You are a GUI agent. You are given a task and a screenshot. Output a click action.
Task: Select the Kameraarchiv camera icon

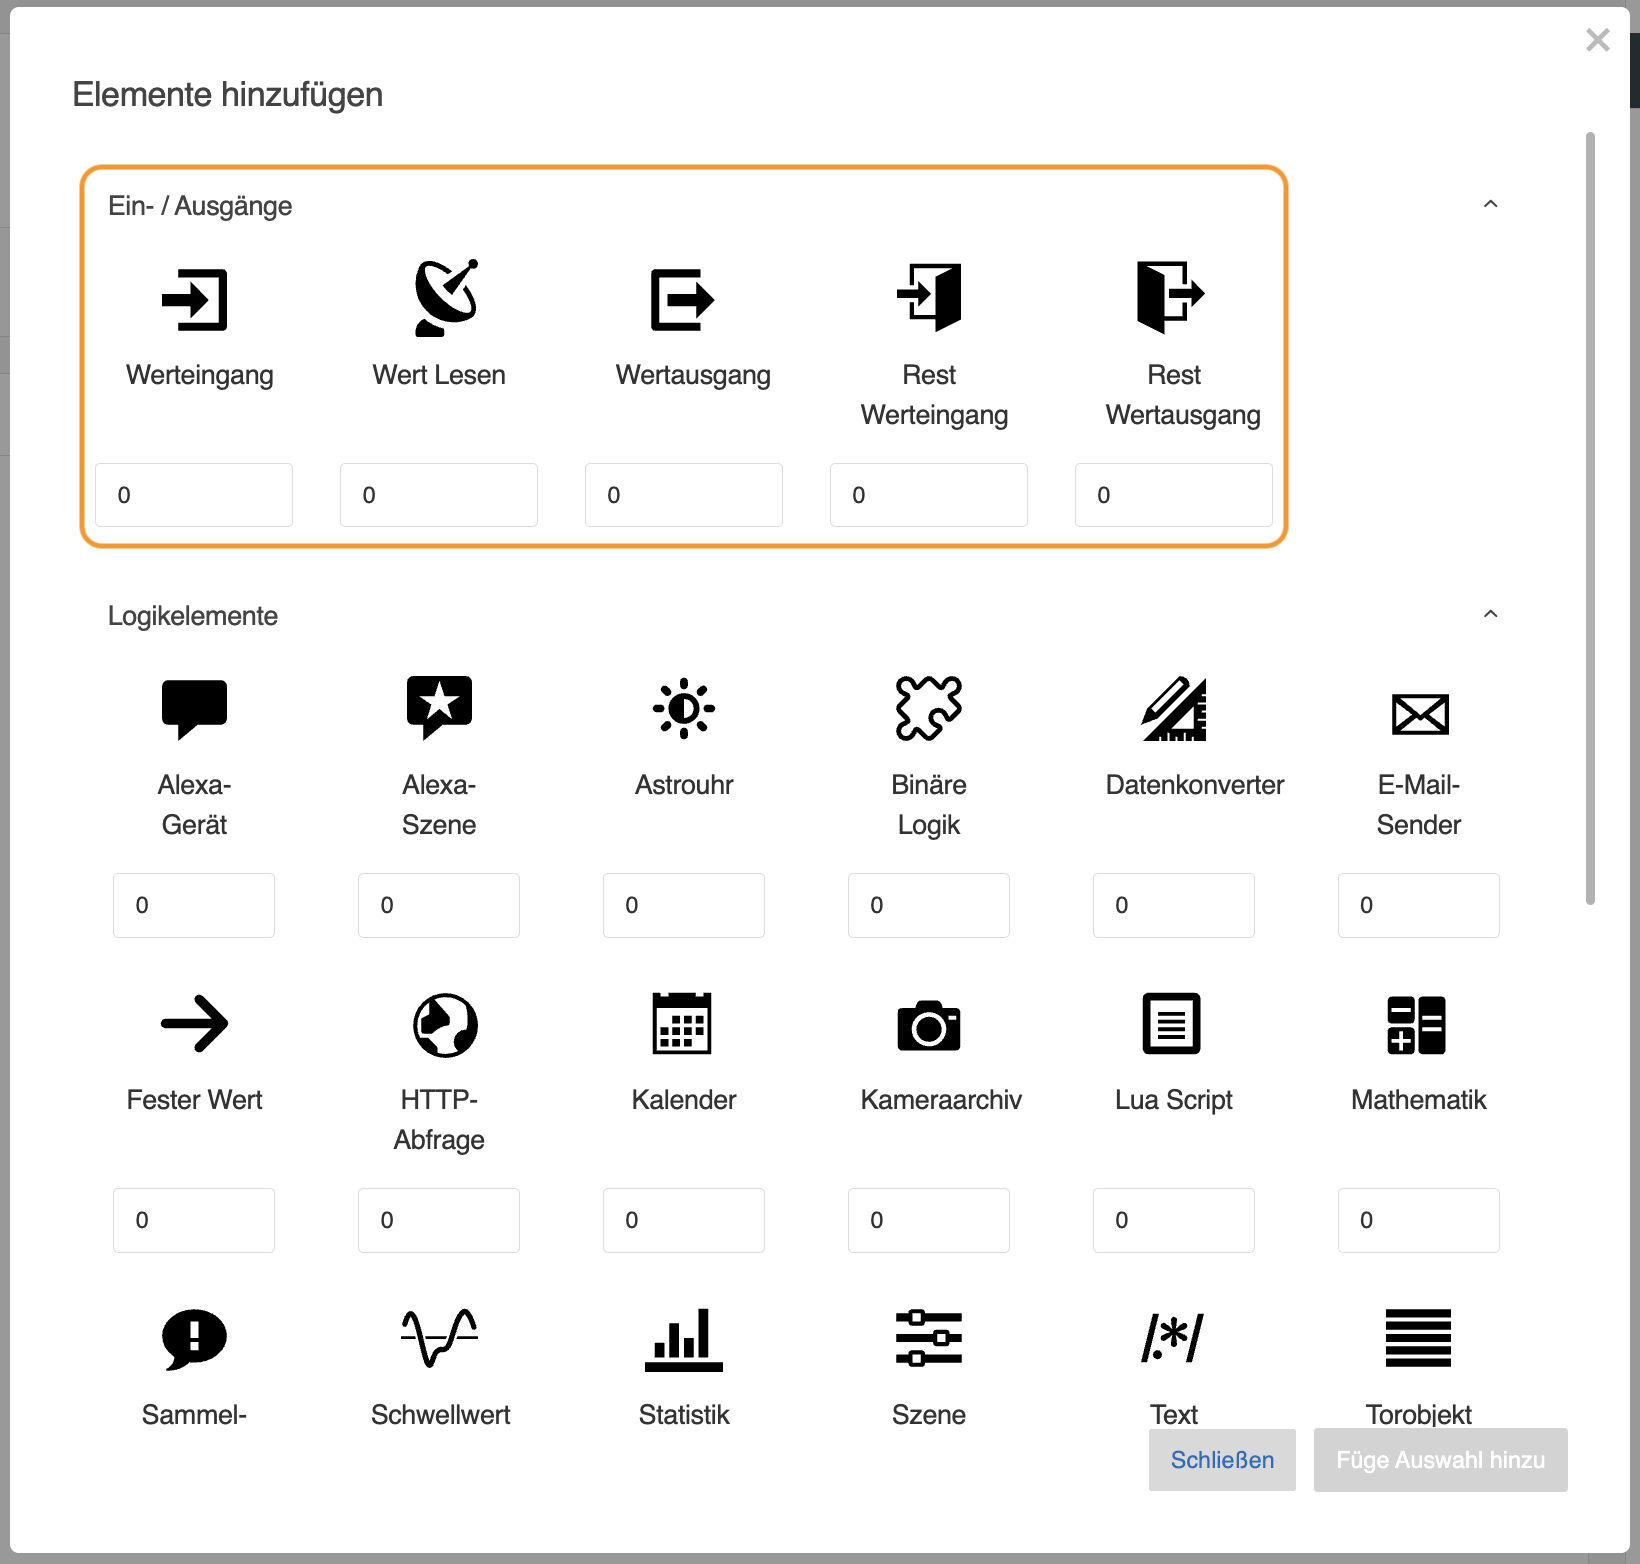pyautogui.click(x=929, y=1025)
